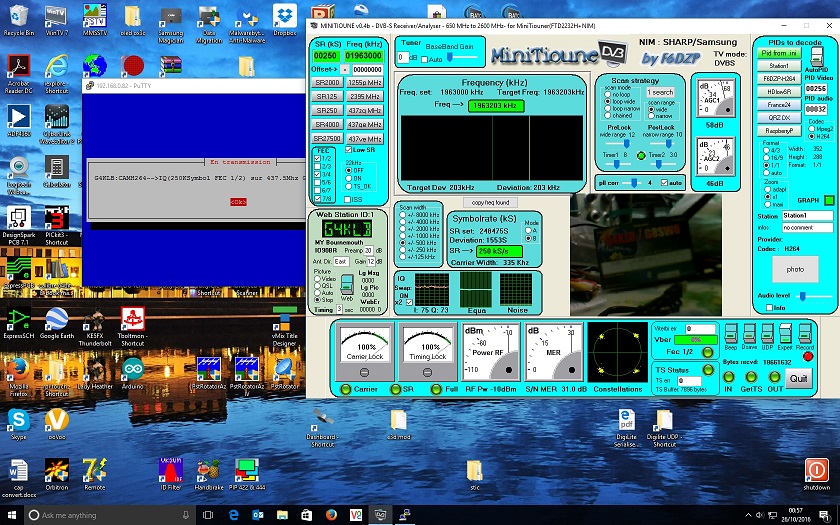840x525 pixels.
Task: Select 22kHz ON radio button
Action: [349, 178]
